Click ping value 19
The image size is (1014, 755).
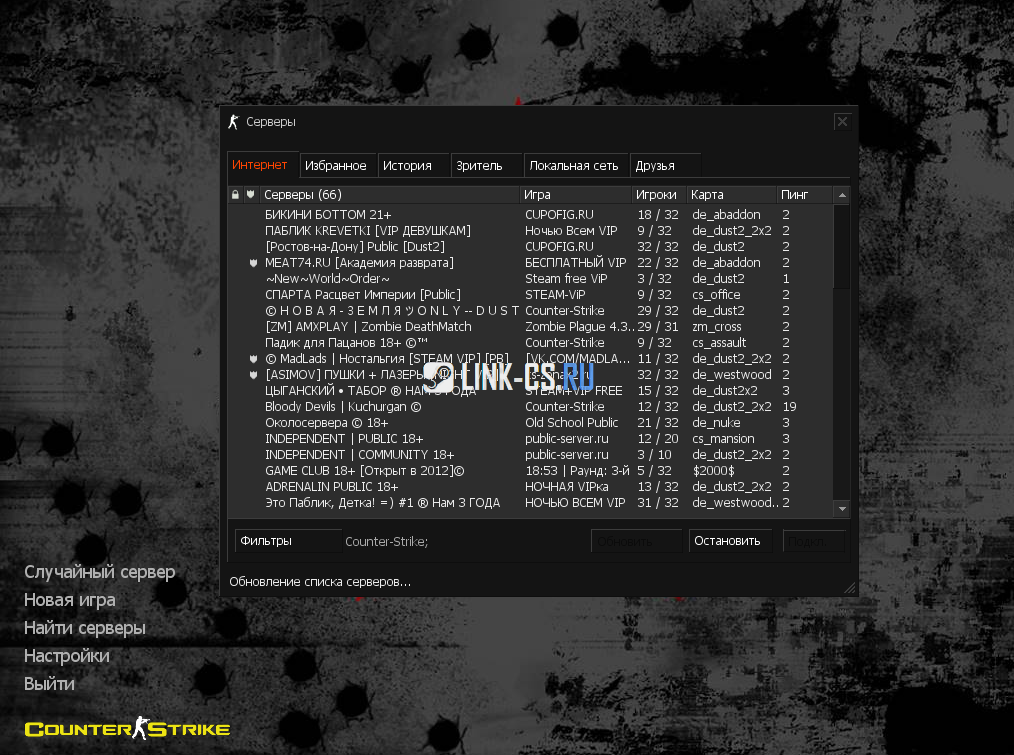(x=789, y=406)
